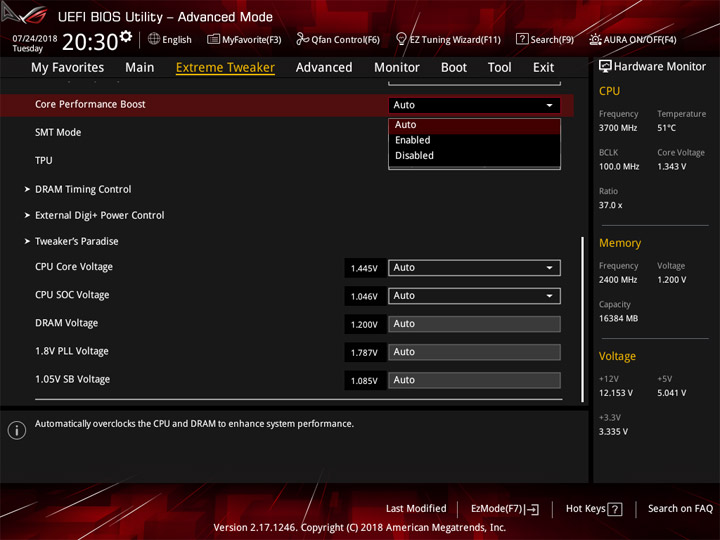Expand DRAM Timing Control submenu
720x540 pixels.
pyautogui.click(x=83, y=189)
